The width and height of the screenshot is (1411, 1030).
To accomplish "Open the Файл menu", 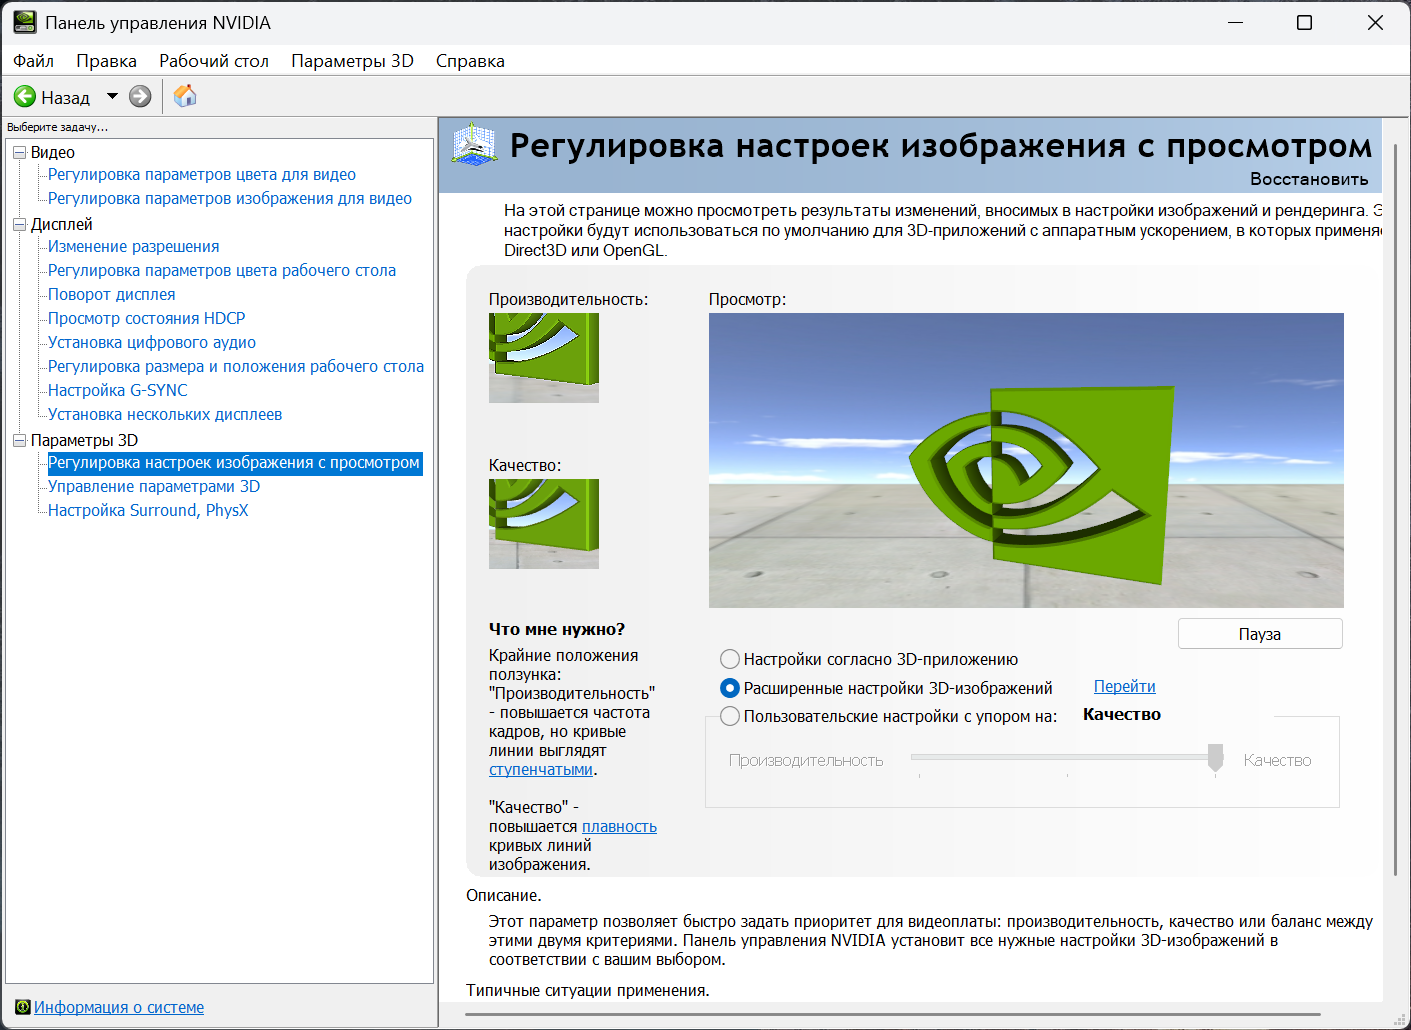I will [33, 61].
